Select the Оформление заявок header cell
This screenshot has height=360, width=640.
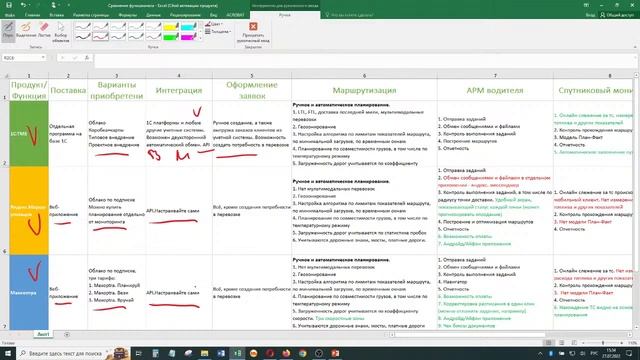[252, 90]
